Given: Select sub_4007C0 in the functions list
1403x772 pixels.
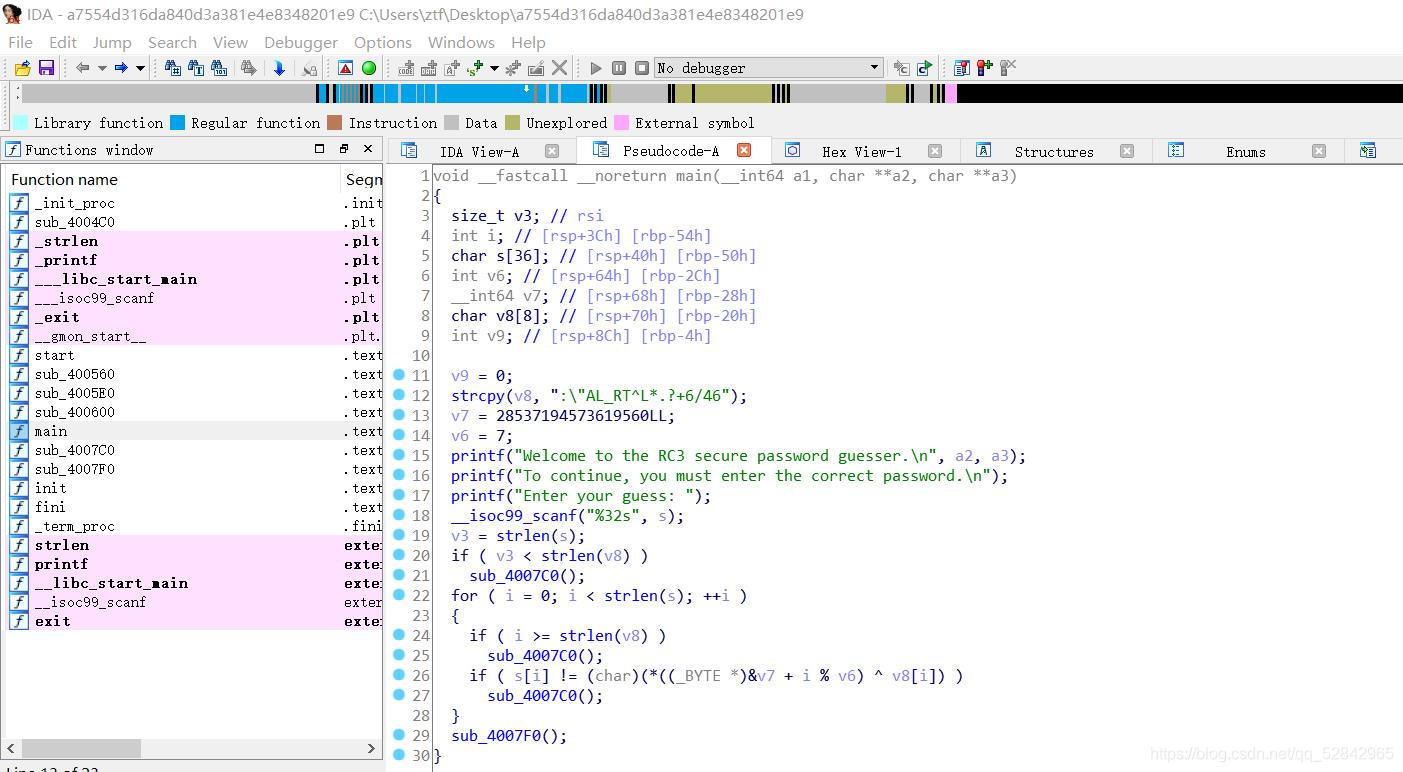Looking at the screenshot, I should coord(194,450).
